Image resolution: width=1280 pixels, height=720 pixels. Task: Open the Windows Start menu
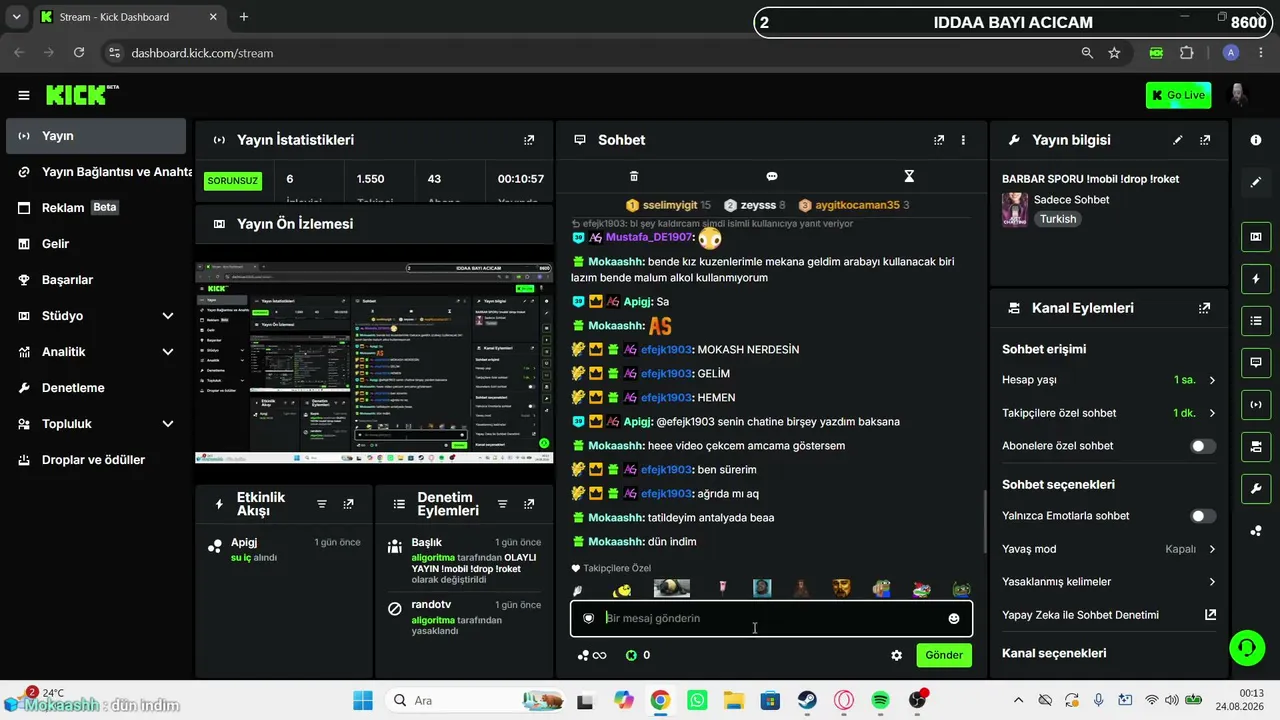362,700
